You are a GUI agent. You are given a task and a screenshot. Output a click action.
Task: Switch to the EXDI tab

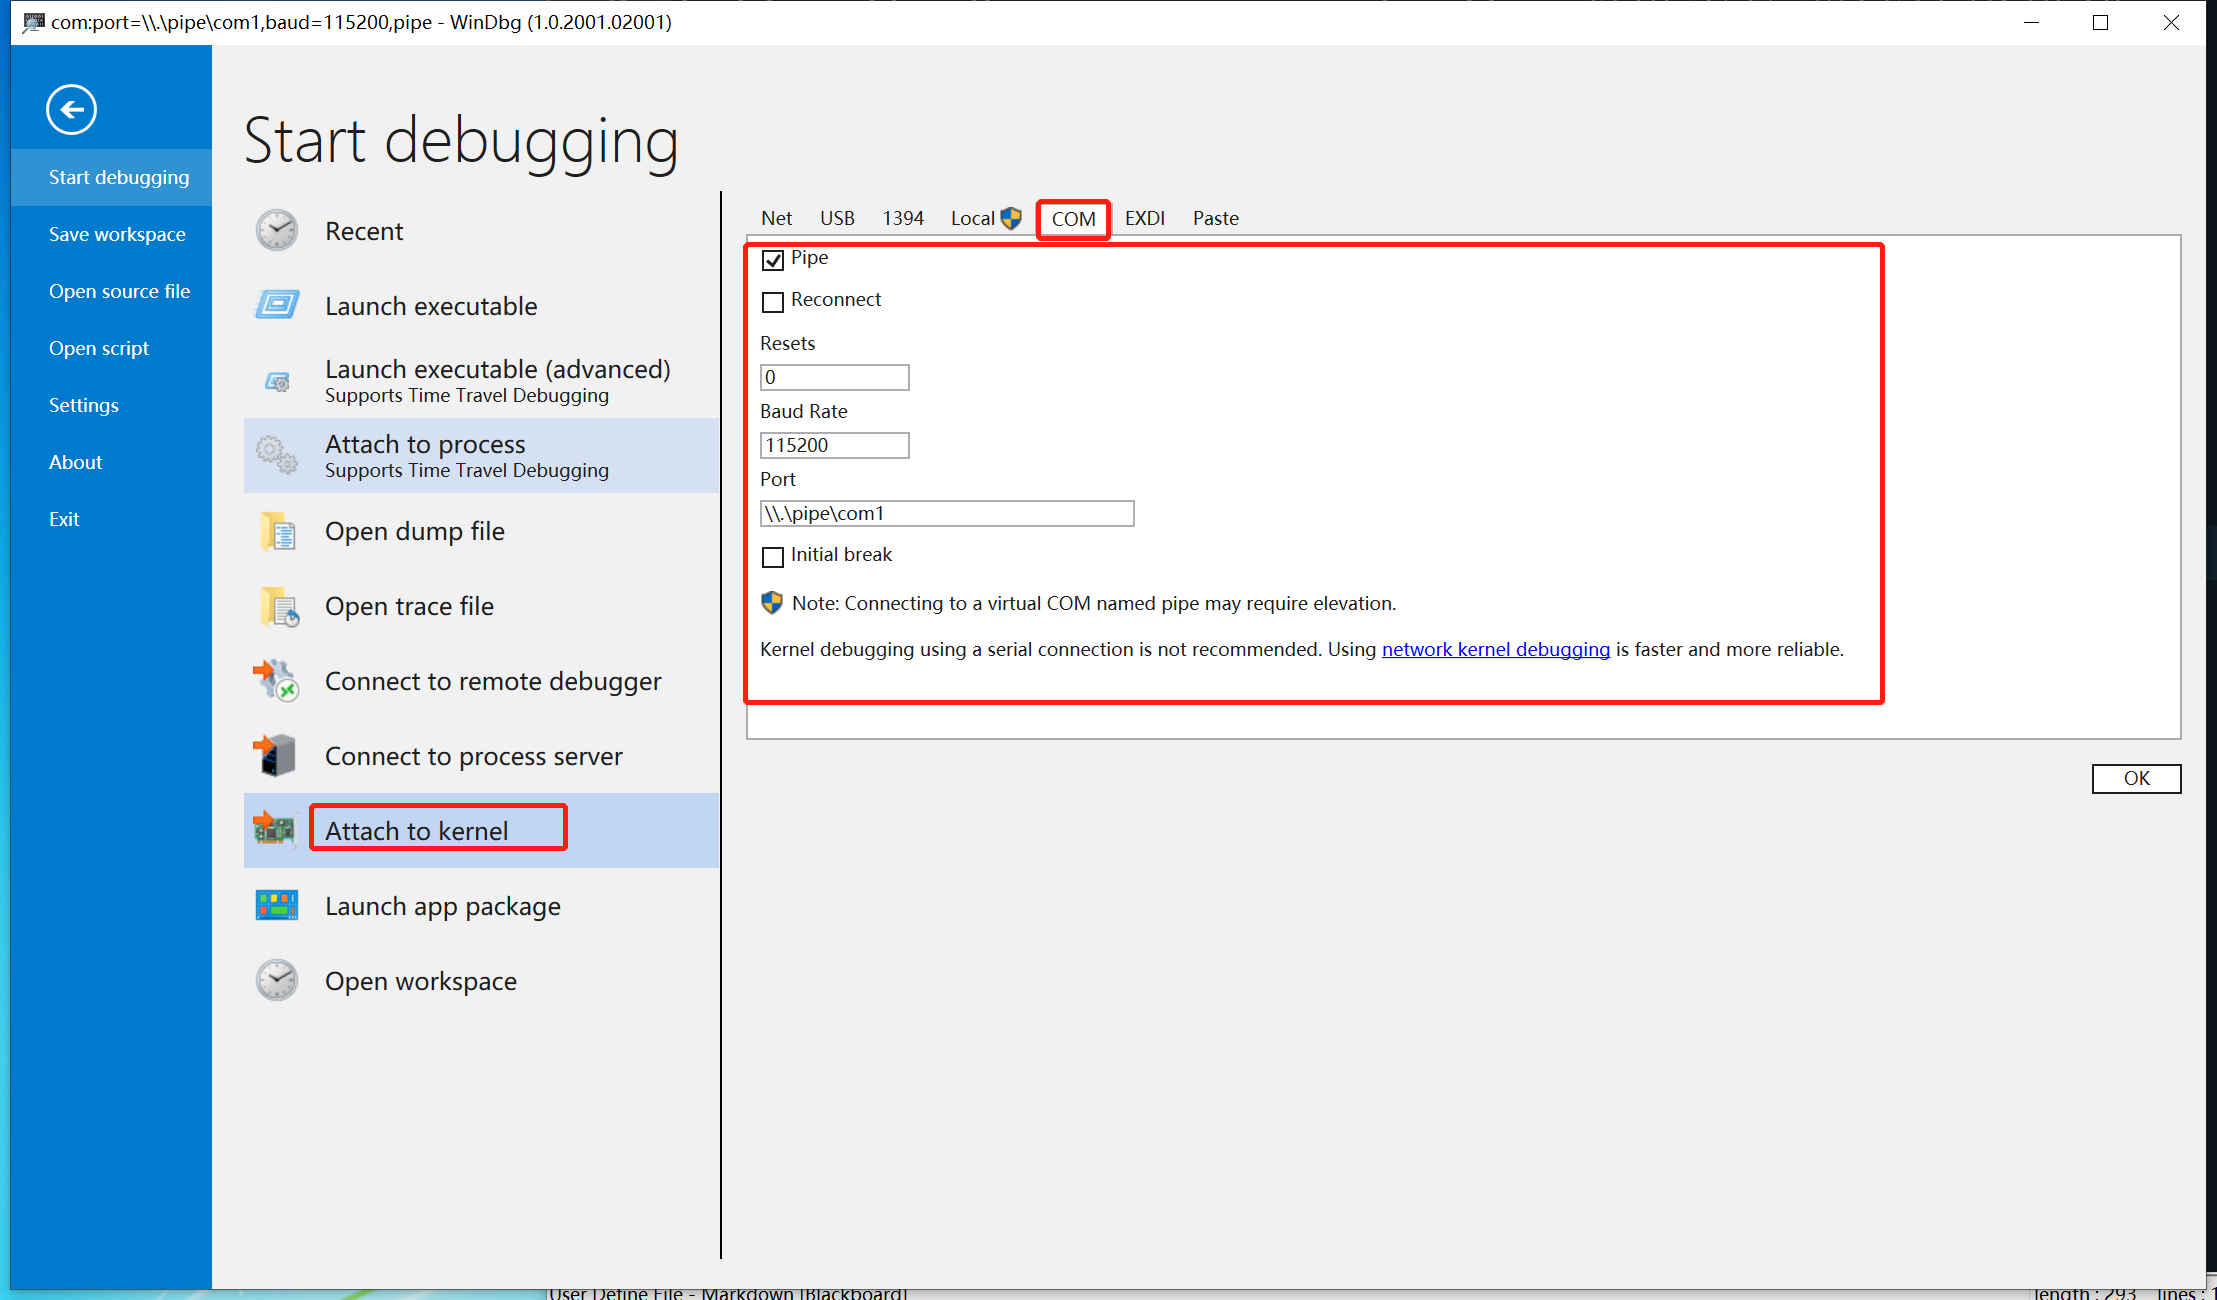1144,218
